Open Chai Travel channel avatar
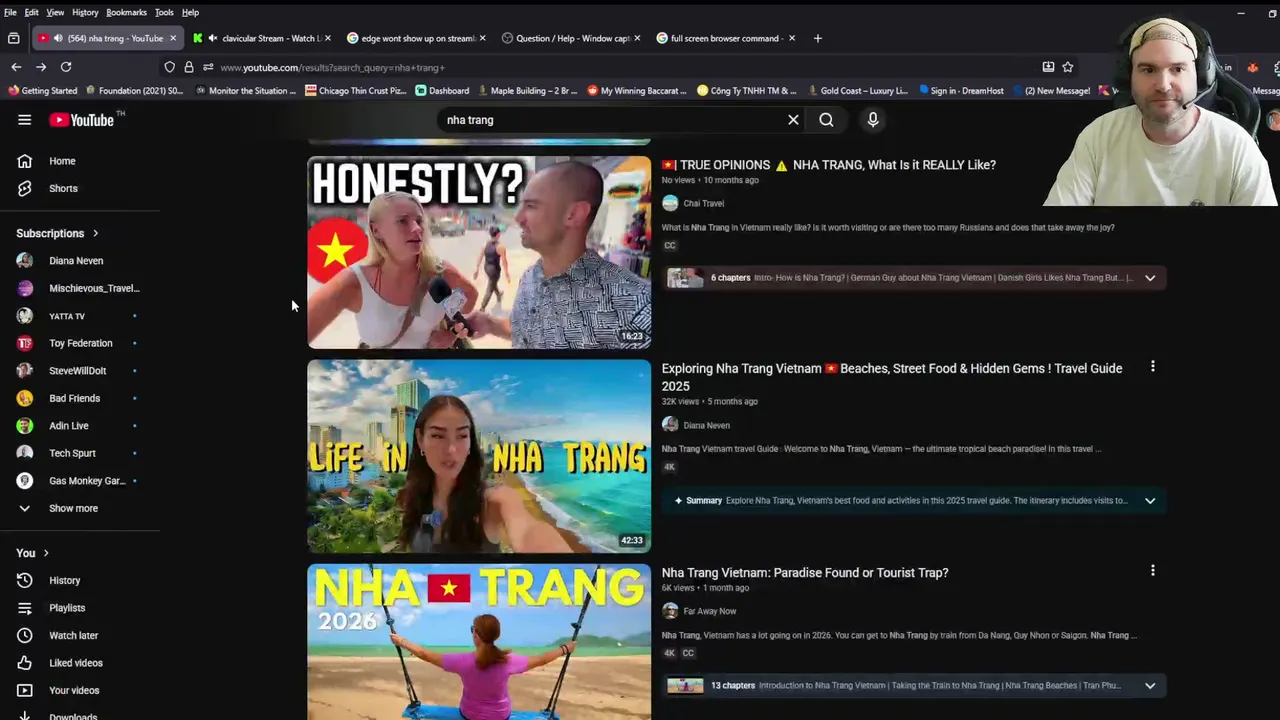Viewport: 1280px width, 720px height. pos(670,203)
